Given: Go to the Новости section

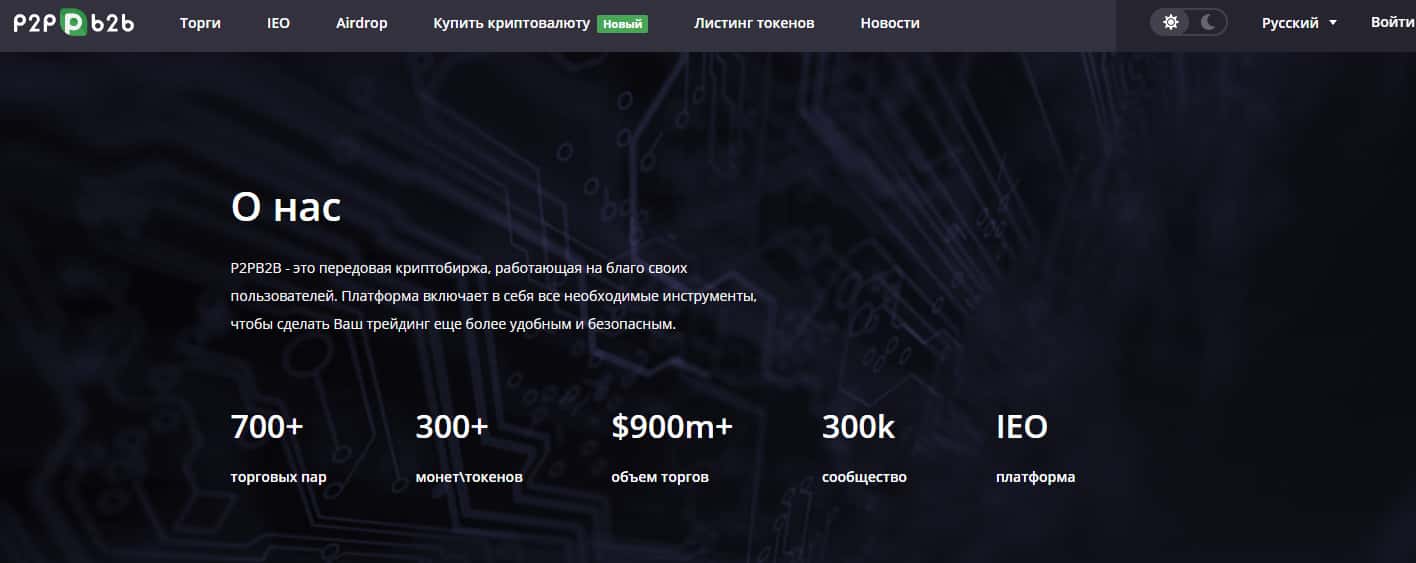Looking at the screenshot, I should tap(889, 23).
